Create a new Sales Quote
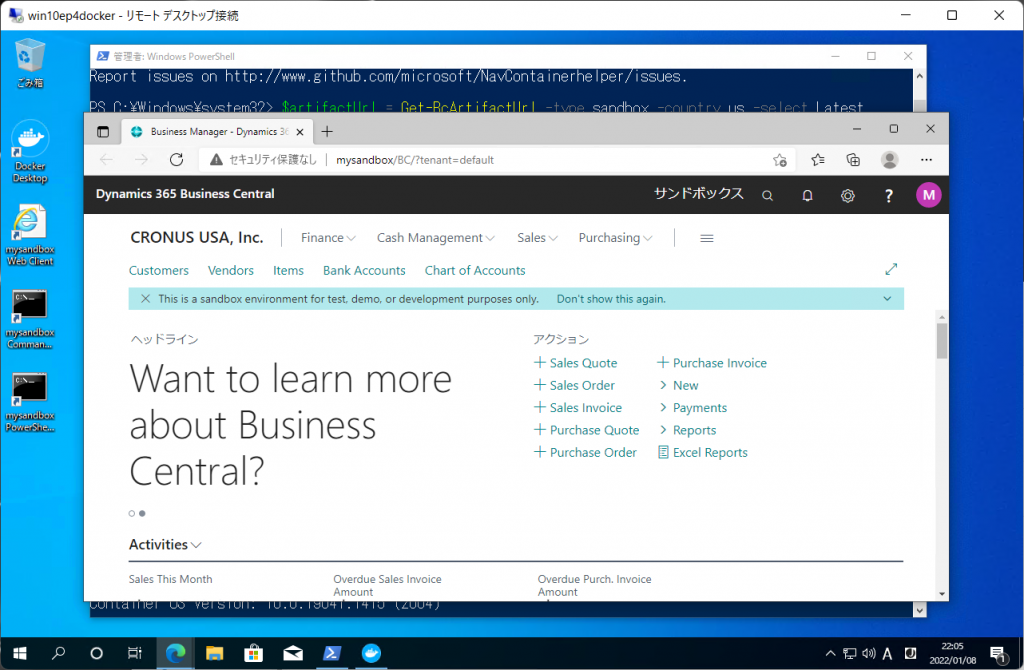Screen dimensions: 1024x670 [x=575, y=363]
